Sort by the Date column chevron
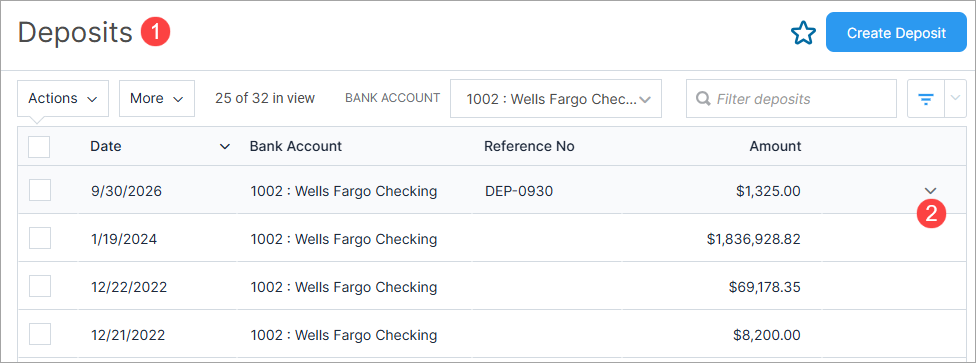 (225, 147)
